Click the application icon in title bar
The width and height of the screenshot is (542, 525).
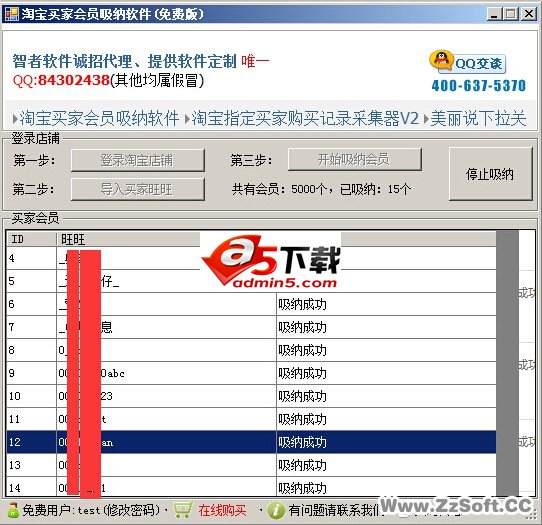(x=11, y=13)
